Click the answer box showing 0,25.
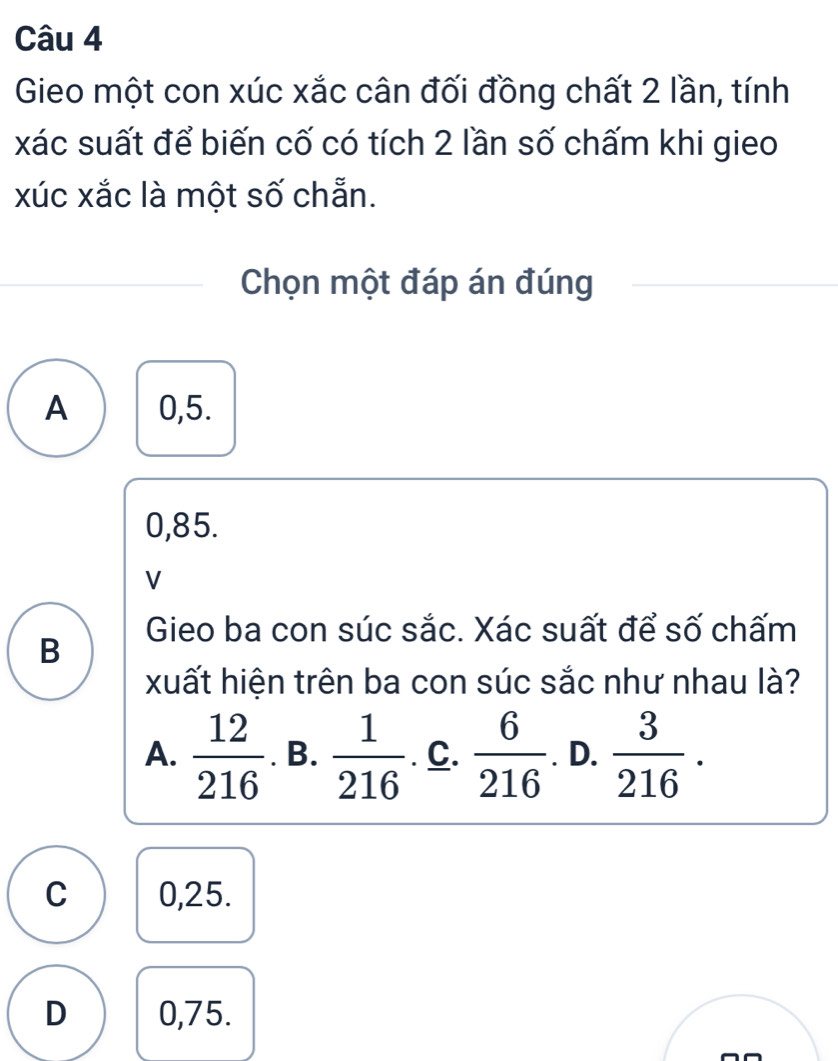 click(x=195, y=895)
